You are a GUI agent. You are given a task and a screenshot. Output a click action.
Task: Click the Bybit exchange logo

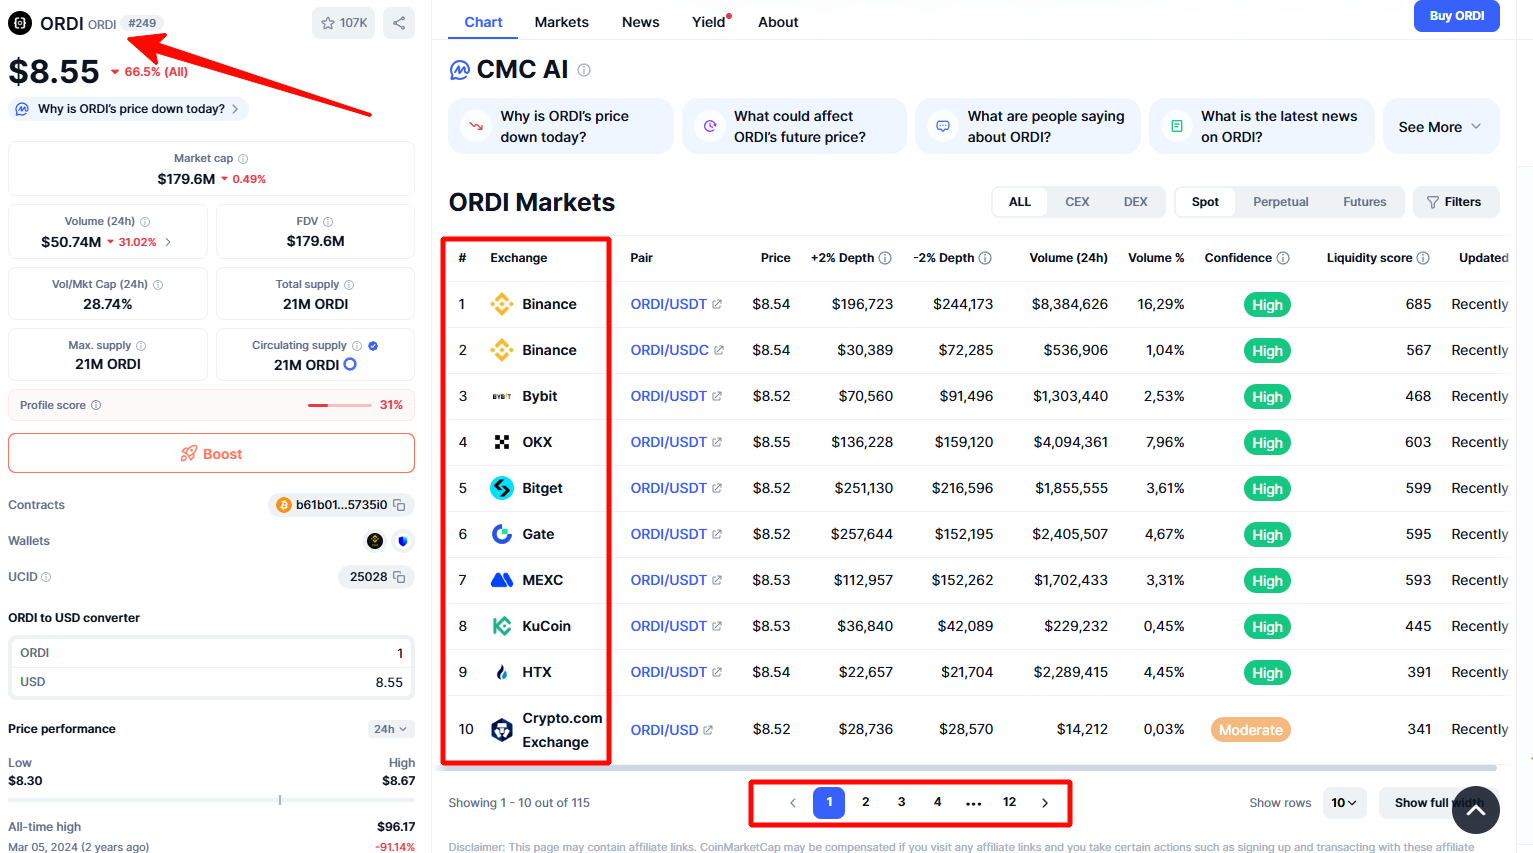502,396
